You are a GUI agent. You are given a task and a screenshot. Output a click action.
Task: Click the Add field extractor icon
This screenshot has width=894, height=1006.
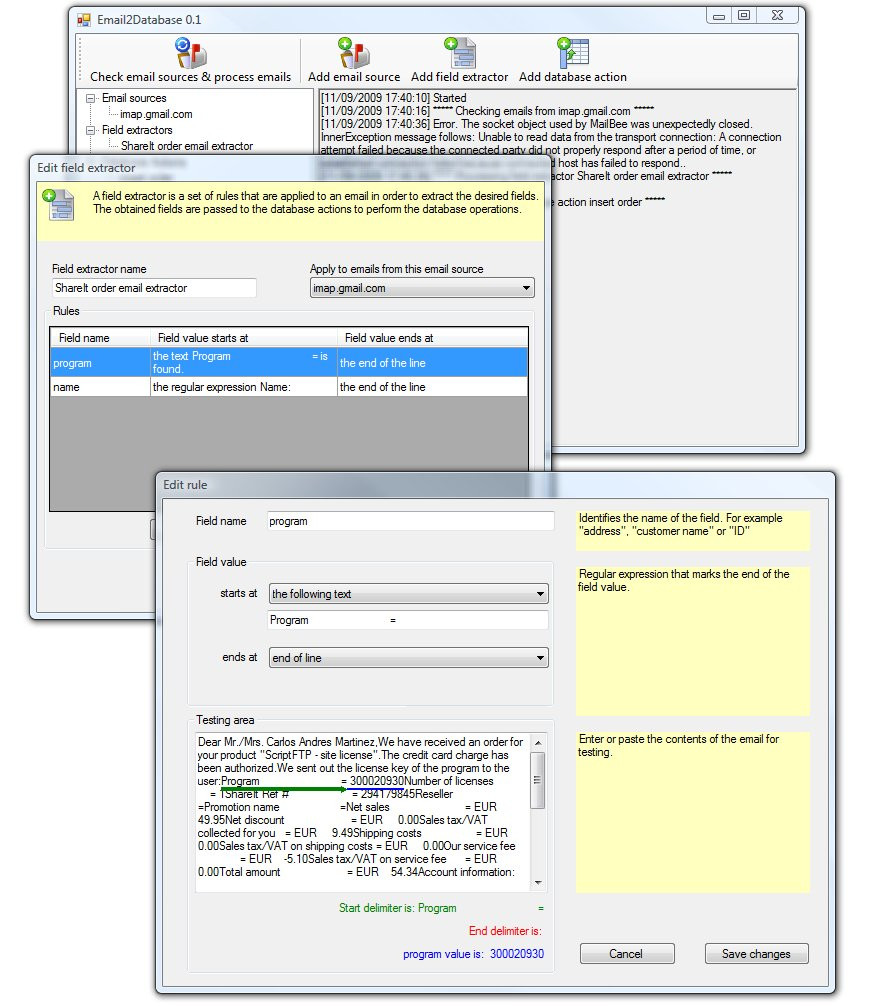(460, 53)
